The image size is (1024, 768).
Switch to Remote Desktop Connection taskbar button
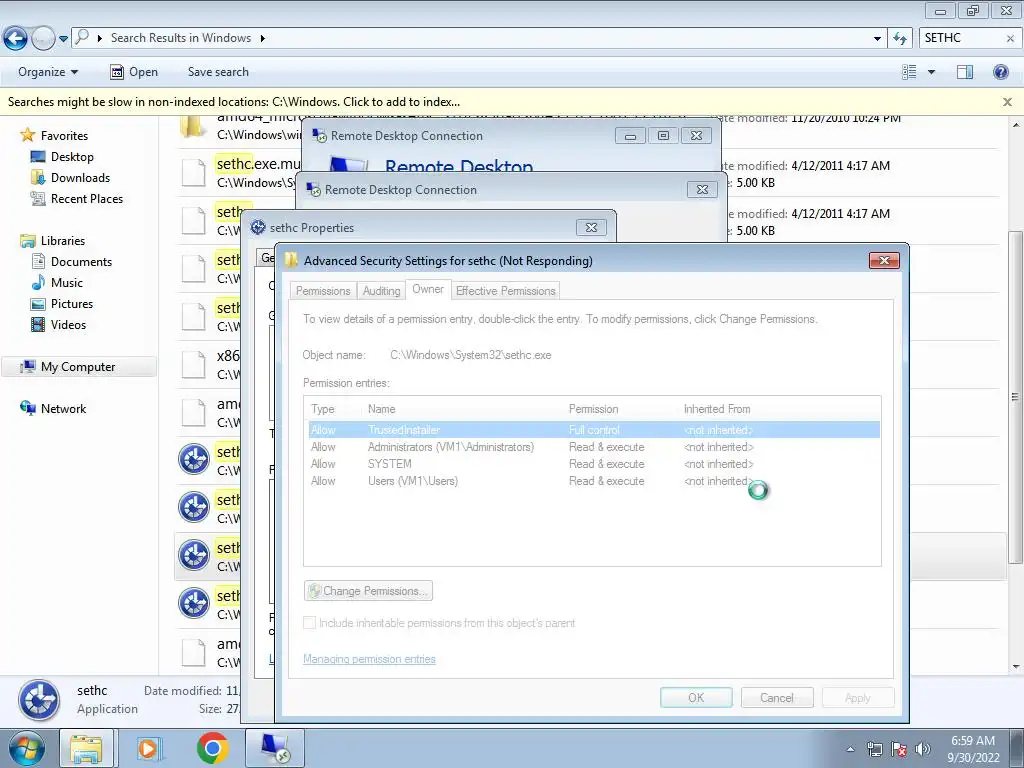[275, 748]
